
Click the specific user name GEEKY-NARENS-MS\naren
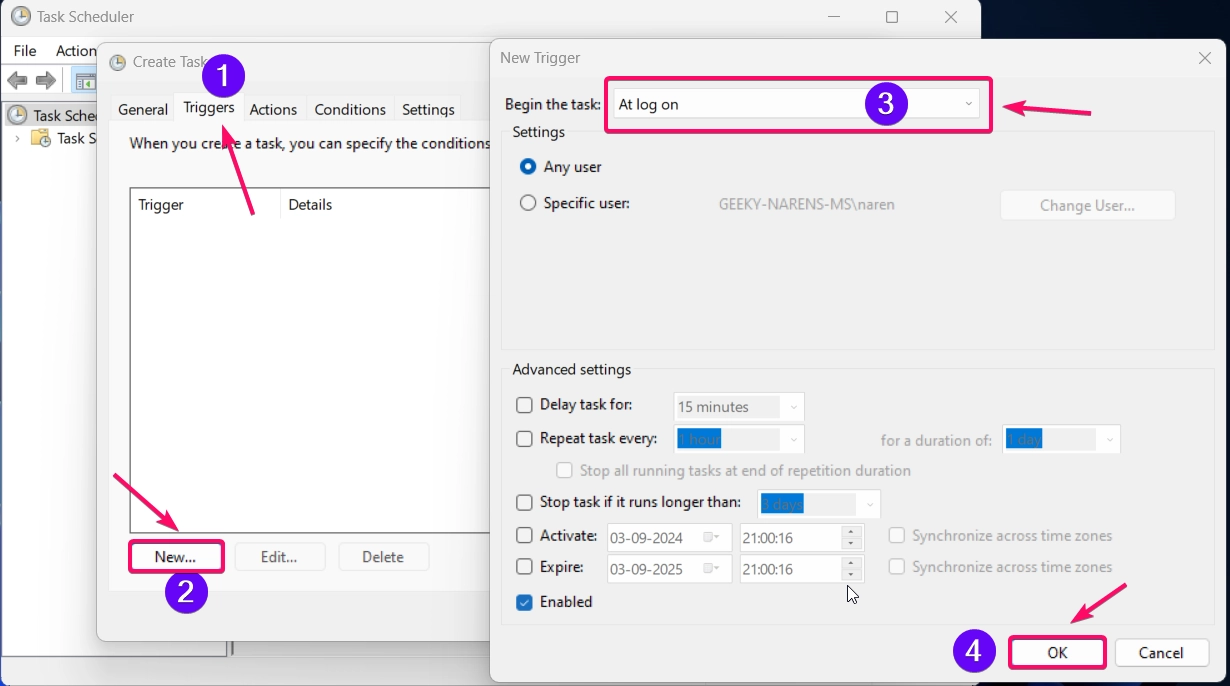807,204
